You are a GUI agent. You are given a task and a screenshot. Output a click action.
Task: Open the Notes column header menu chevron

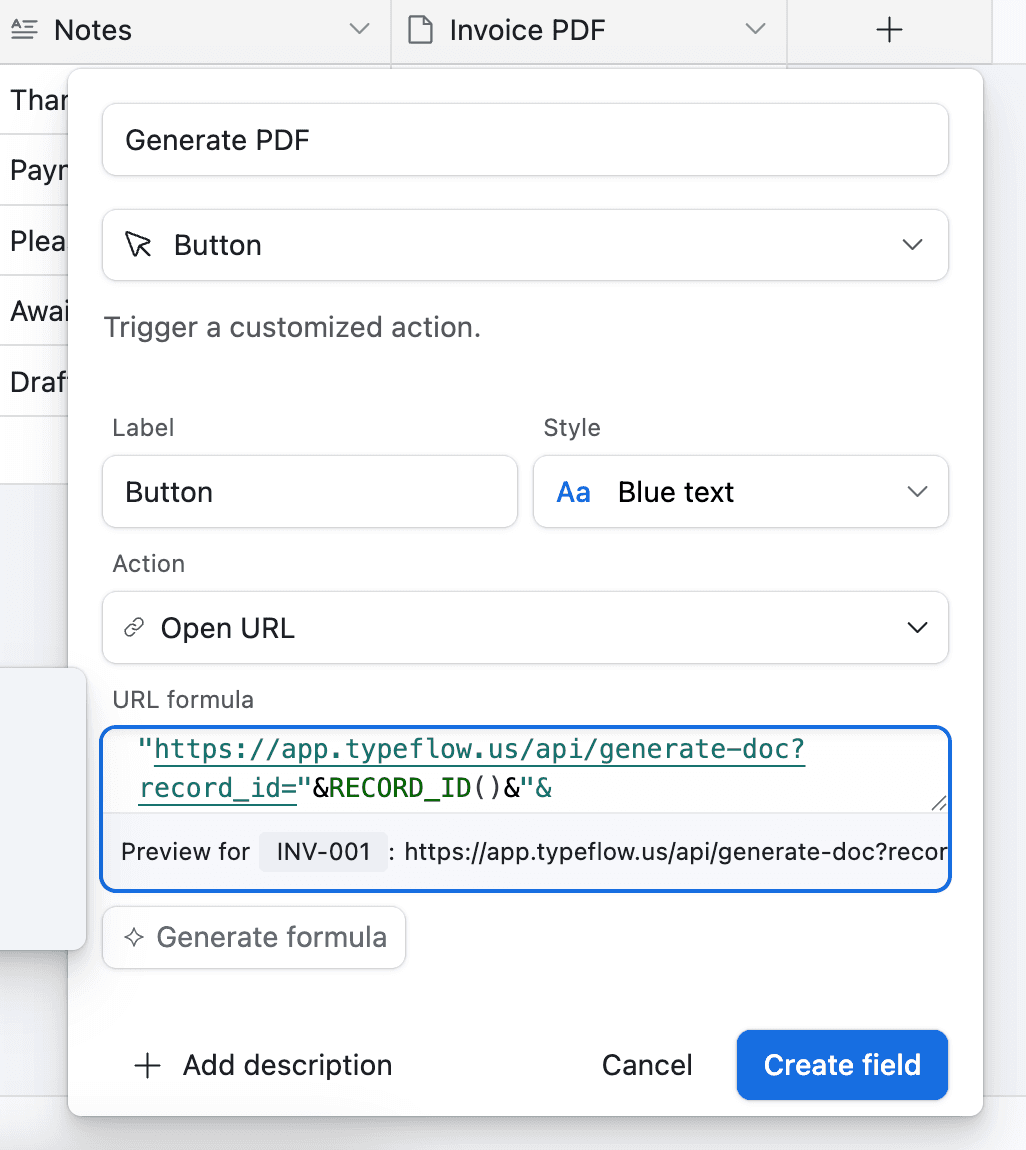359,31
